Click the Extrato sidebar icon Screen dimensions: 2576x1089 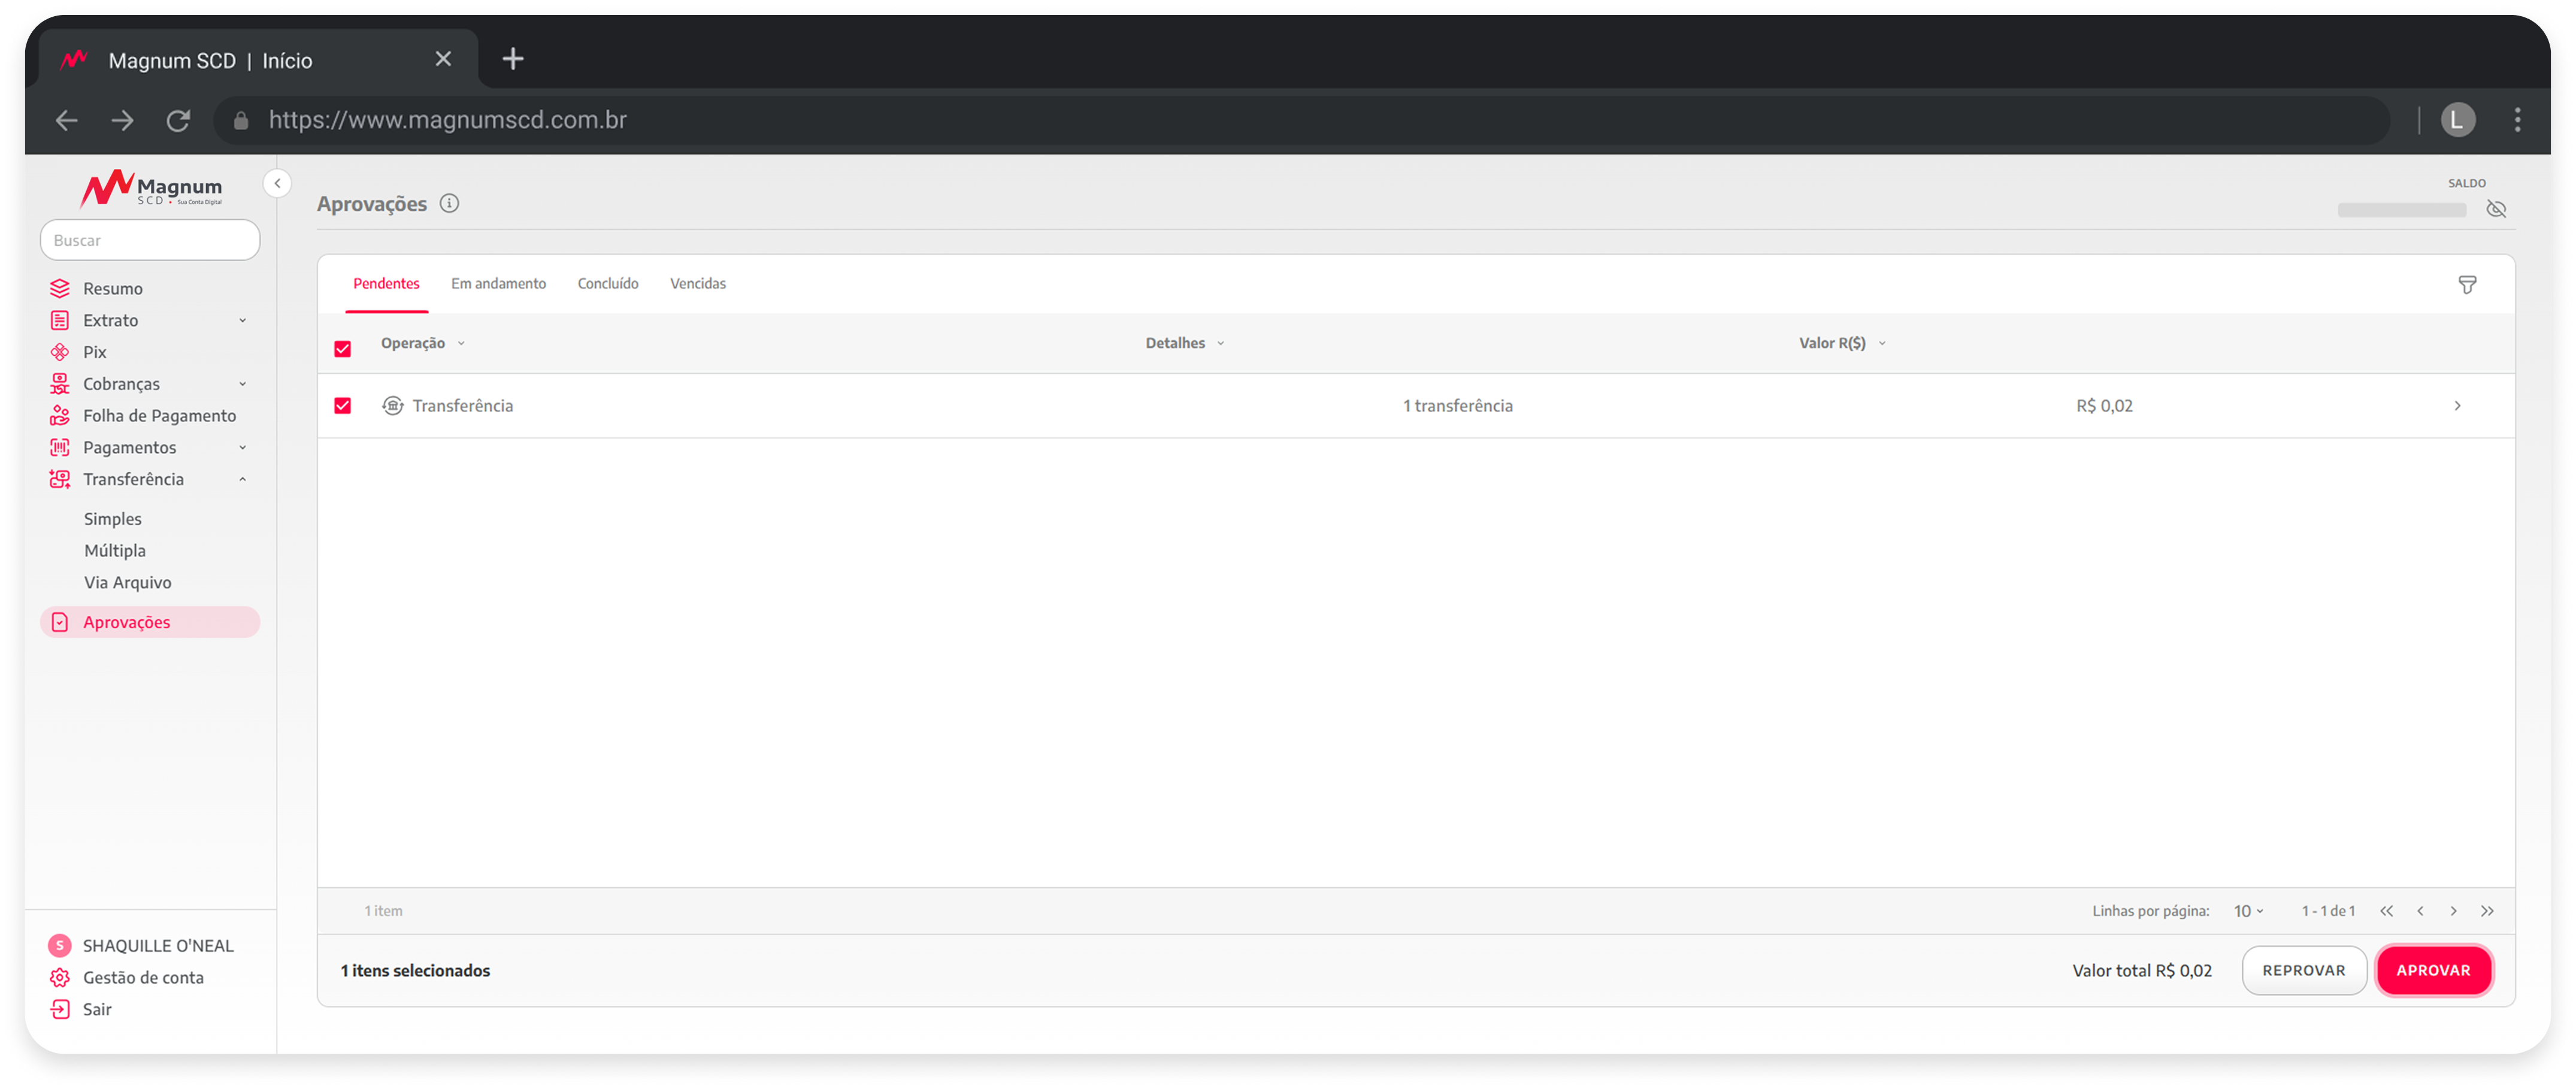click(60, 321)
